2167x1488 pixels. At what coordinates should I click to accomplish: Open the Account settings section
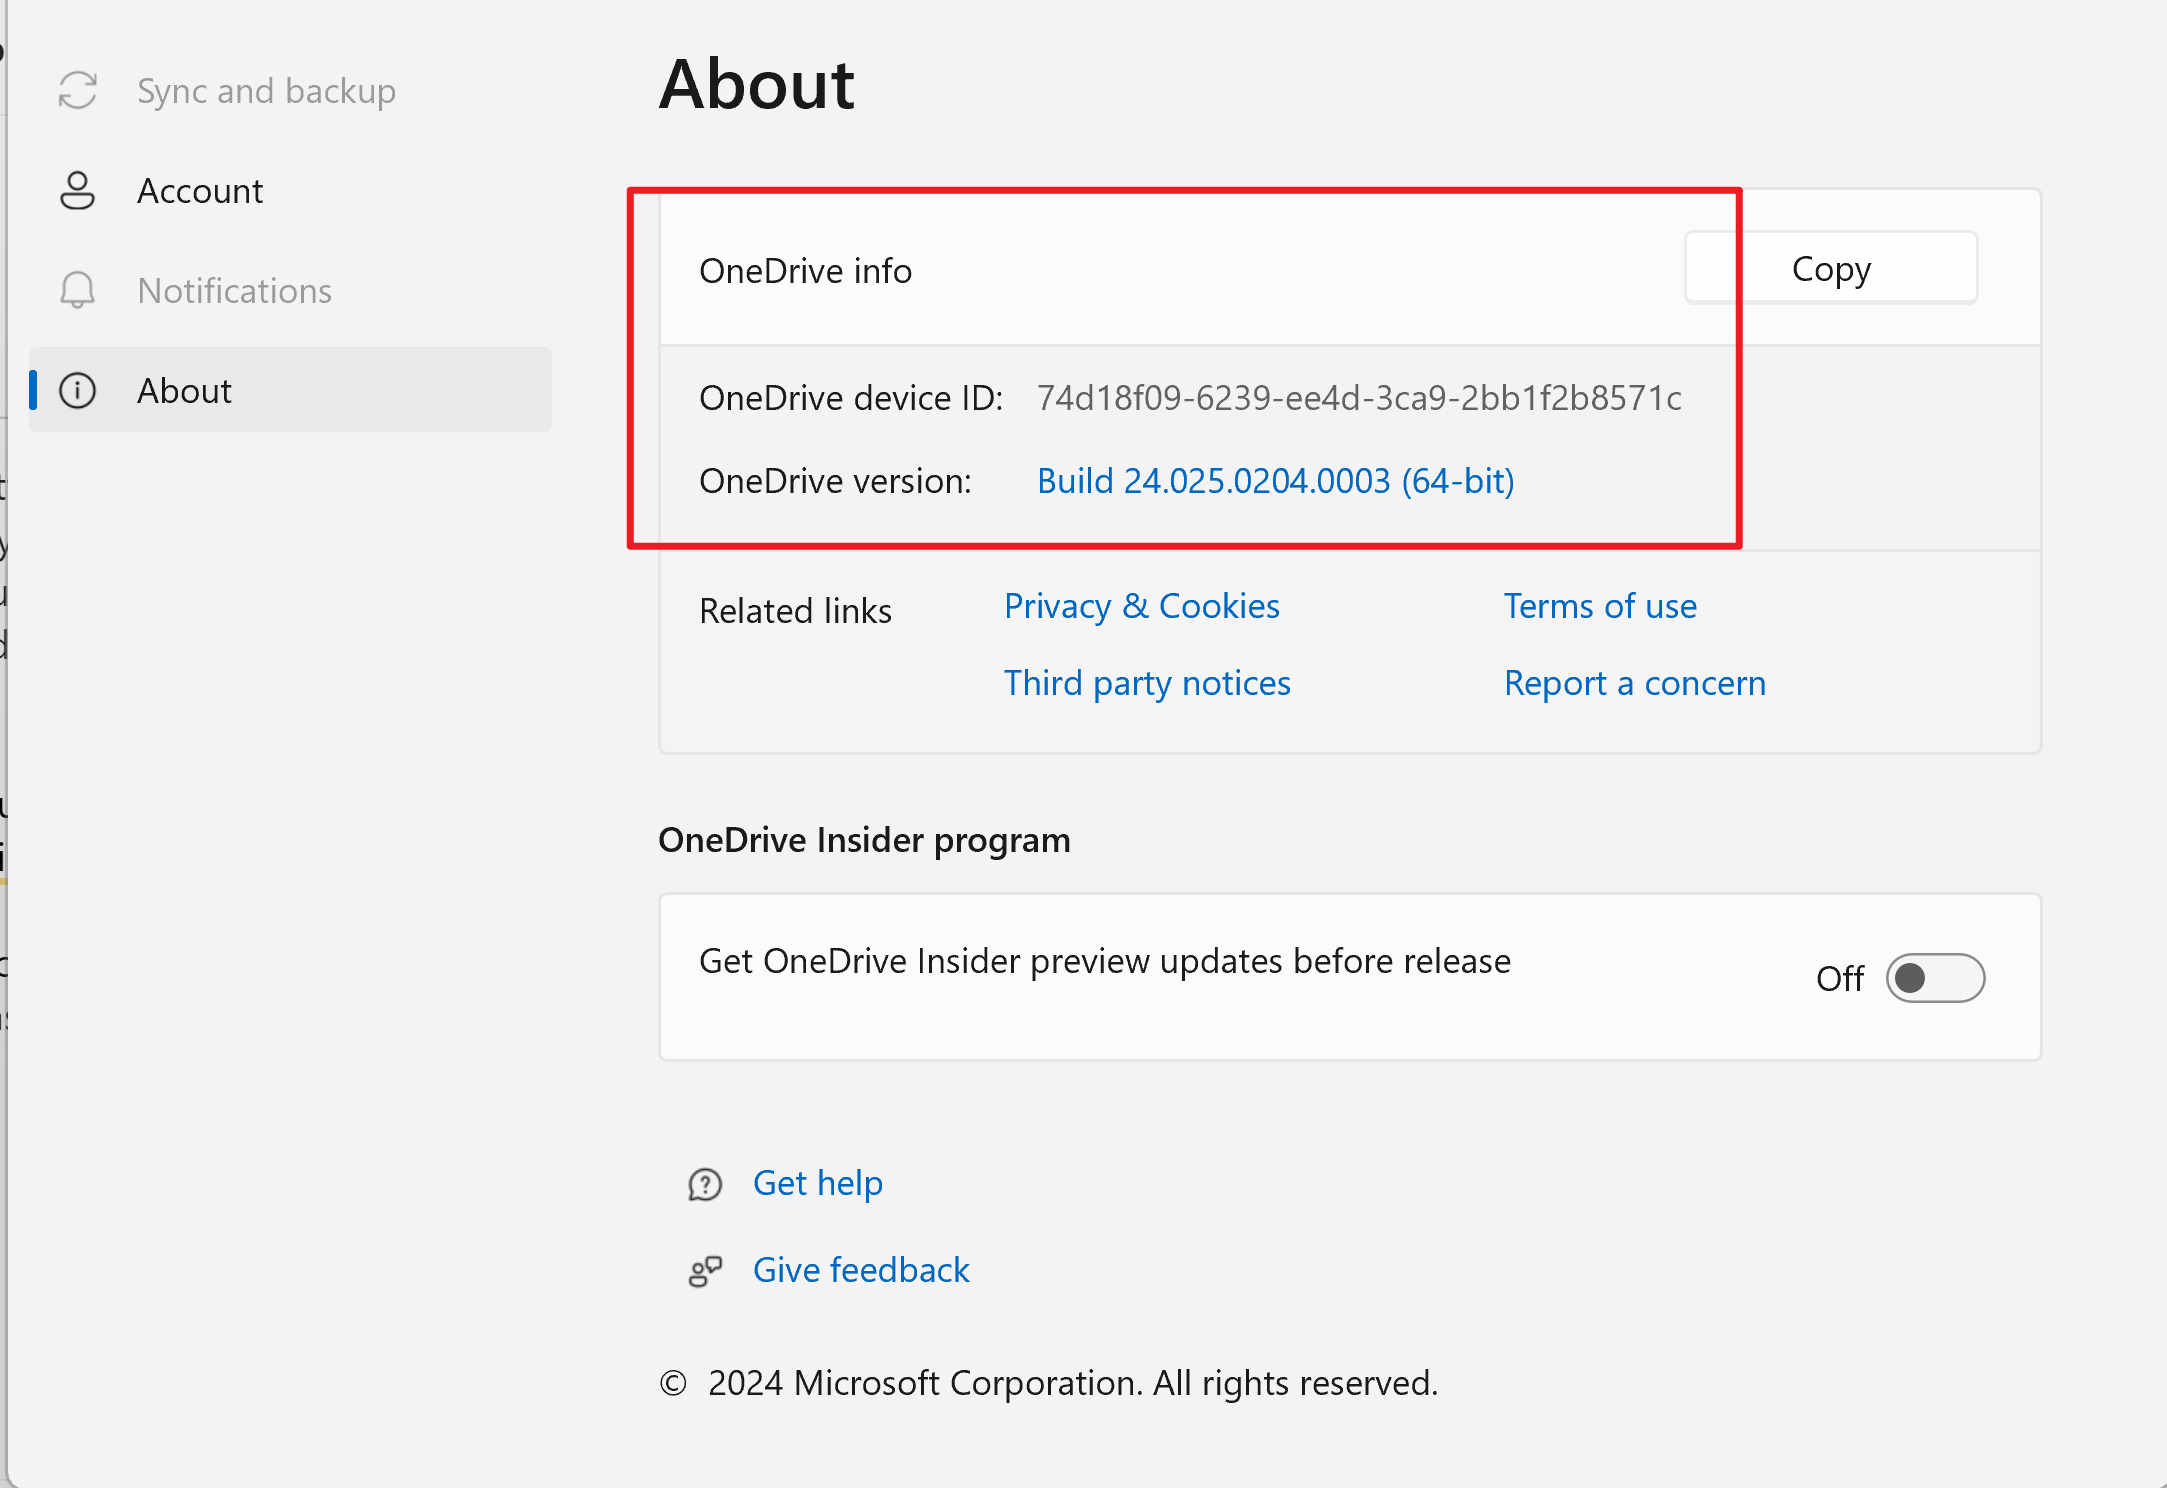290,190
